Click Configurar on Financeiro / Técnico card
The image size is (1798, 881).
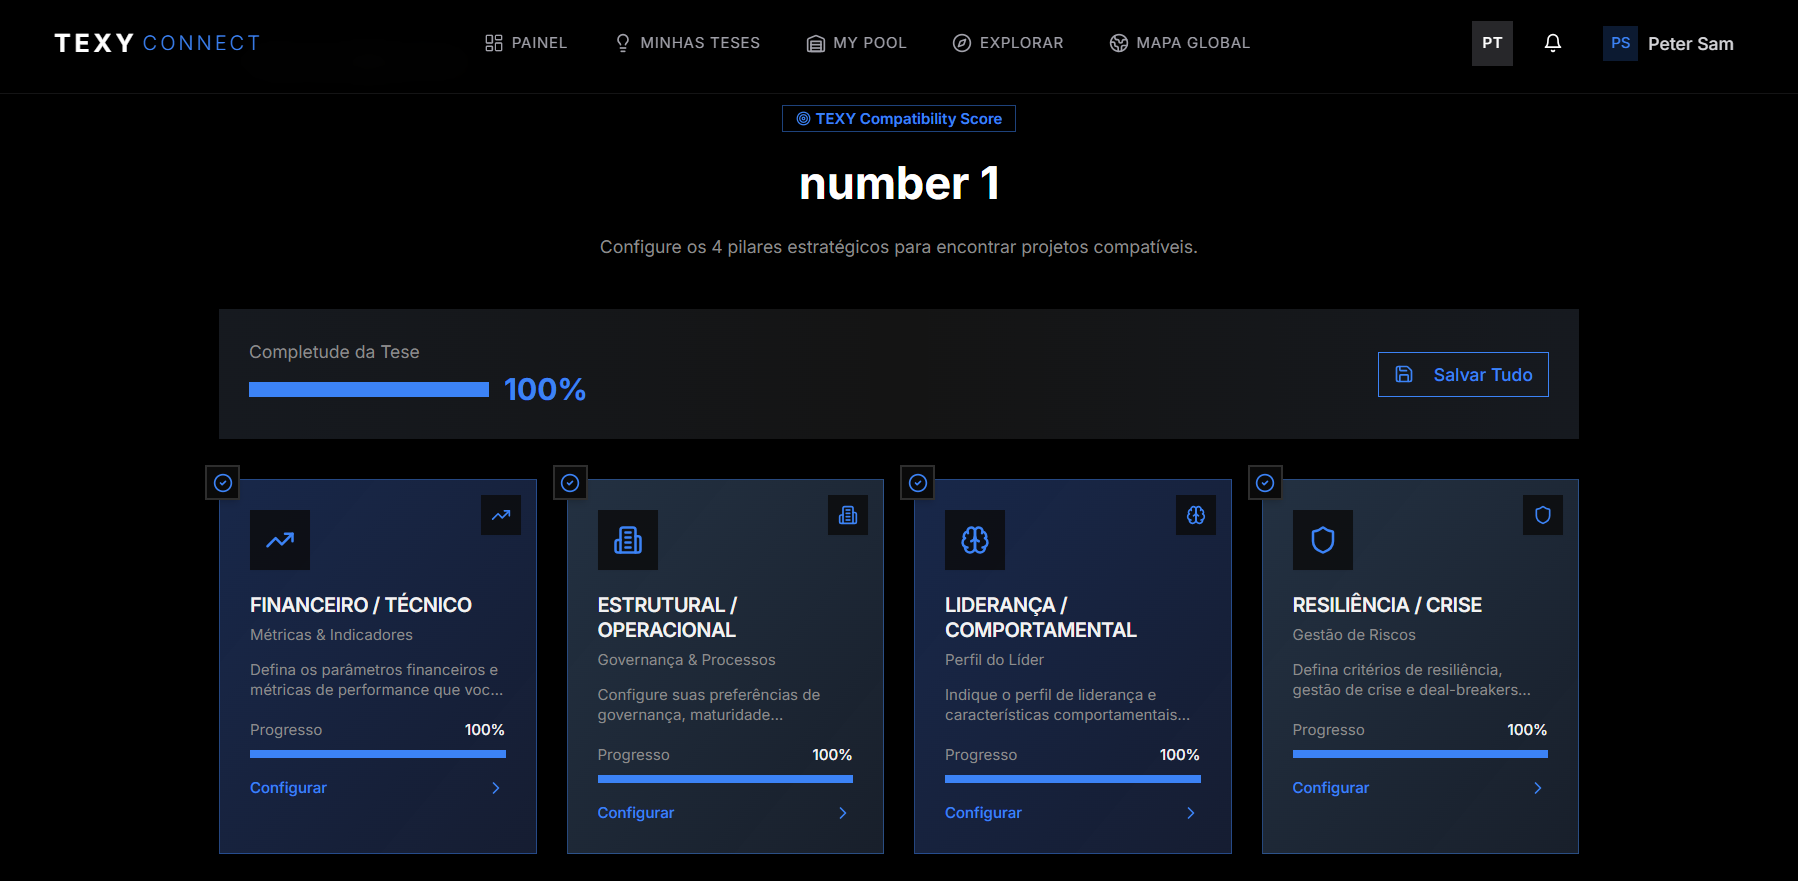tap(288, 788)
